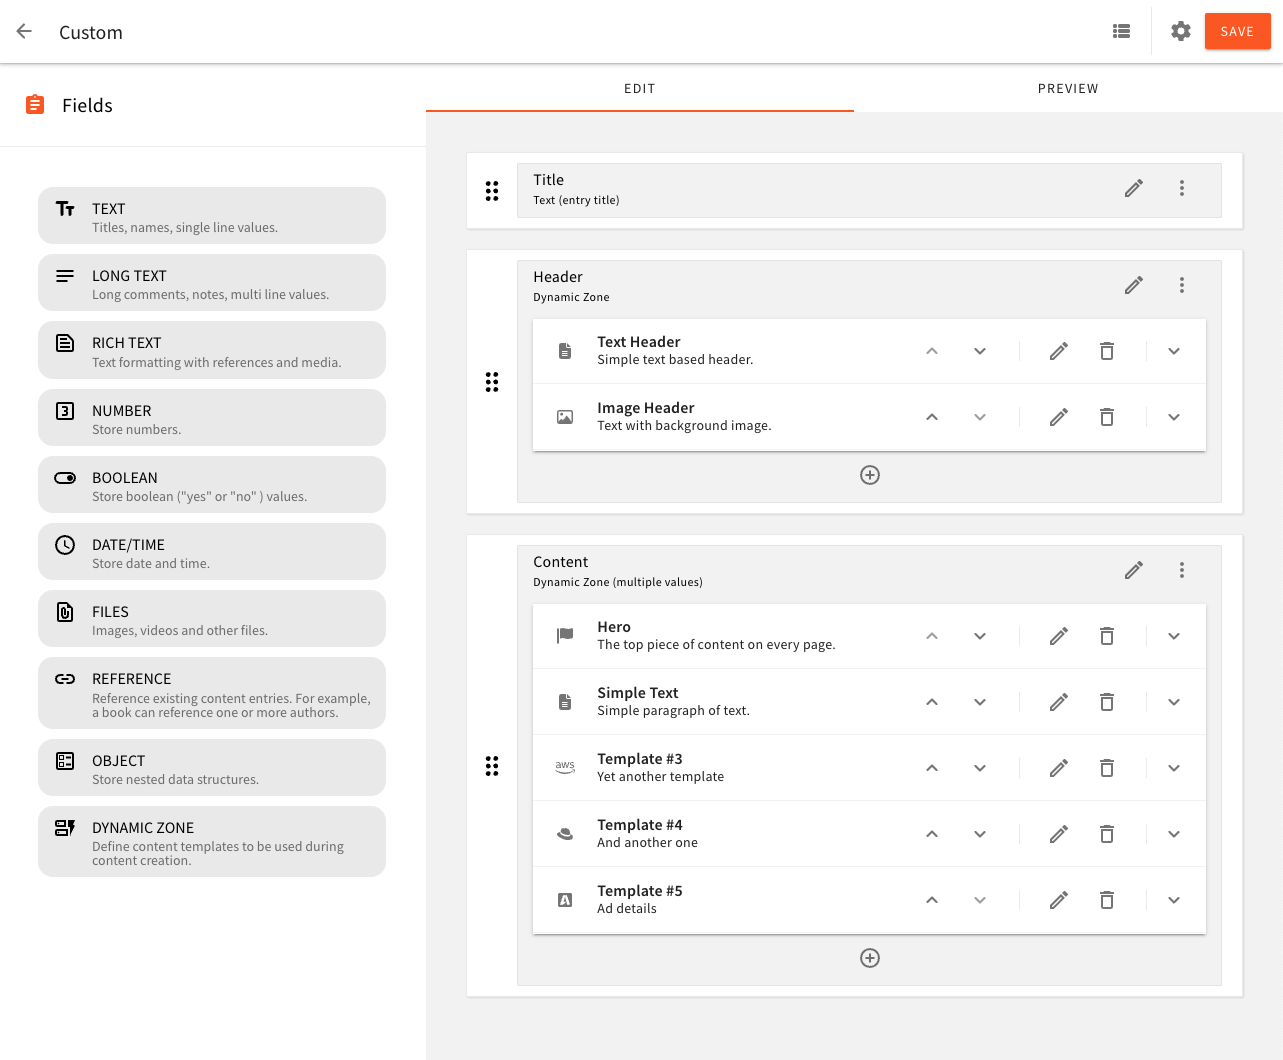Expand the Template #5 row chevron
The width and height of the screenshot is (1283, 1060).
pos(1174,900)
